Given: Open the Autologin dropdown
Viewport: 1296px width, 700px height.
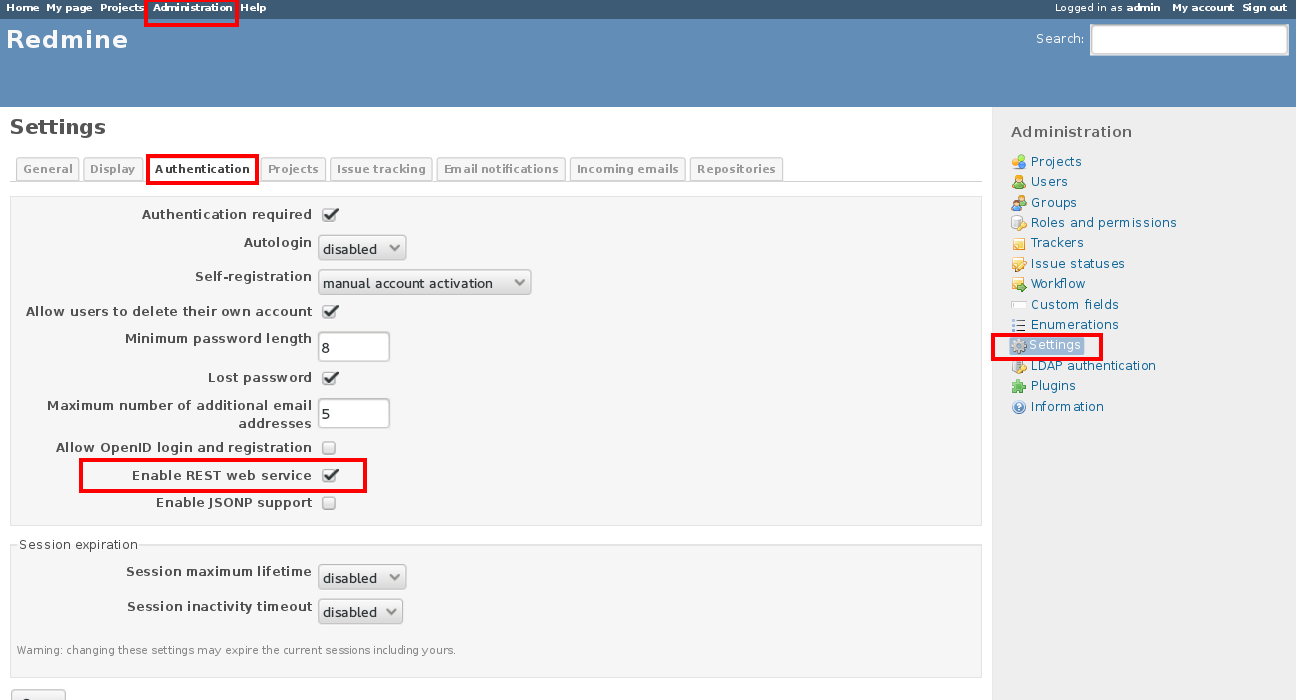Looking at the screenshot, I should tap(362, 248).
